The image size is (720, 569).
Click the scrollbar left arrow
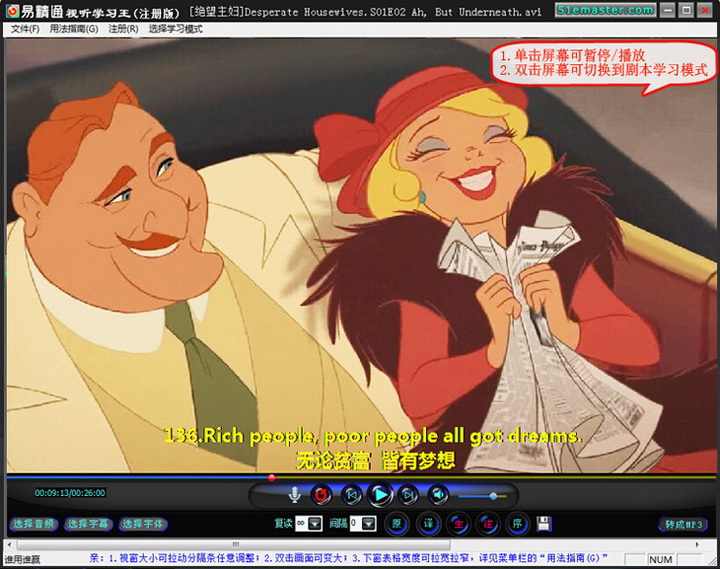[9, 545]
